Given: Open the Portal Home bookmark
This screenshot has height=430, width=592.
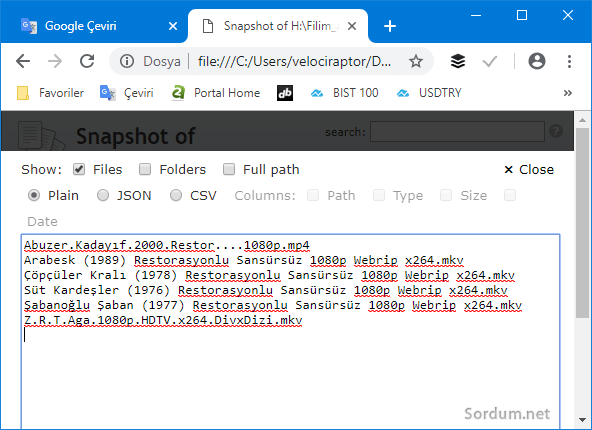Looking at the screenshot, I should (x=216, y=93).
